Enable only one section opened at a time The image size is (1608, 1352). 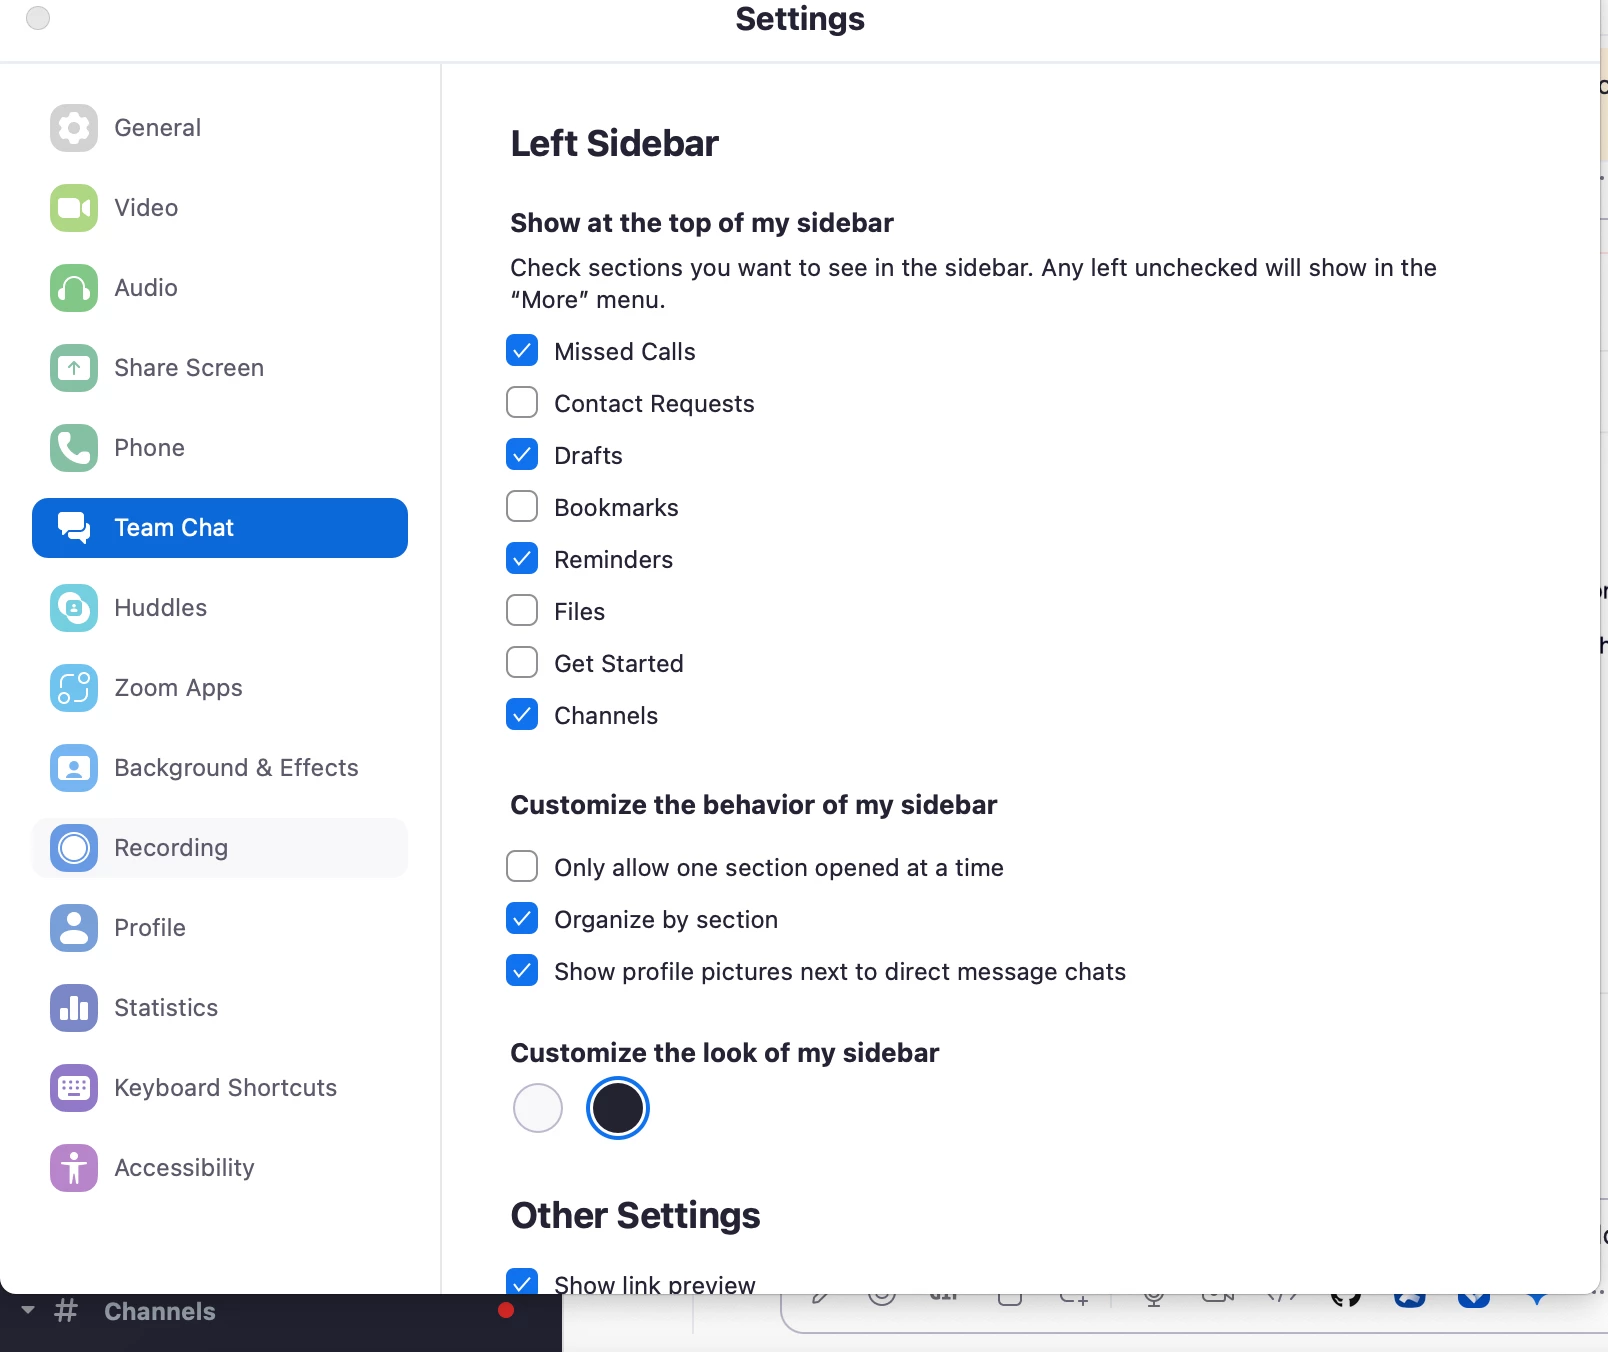(x=522, y=866)
